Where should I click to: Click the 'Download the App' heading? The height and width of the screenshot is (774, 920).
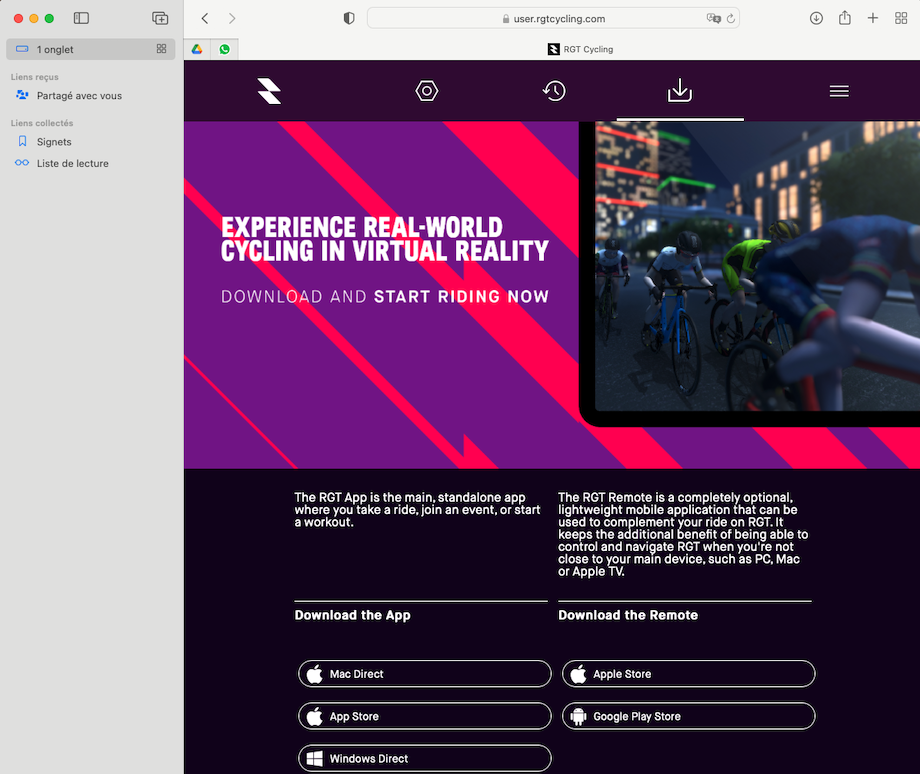(352, 615)
